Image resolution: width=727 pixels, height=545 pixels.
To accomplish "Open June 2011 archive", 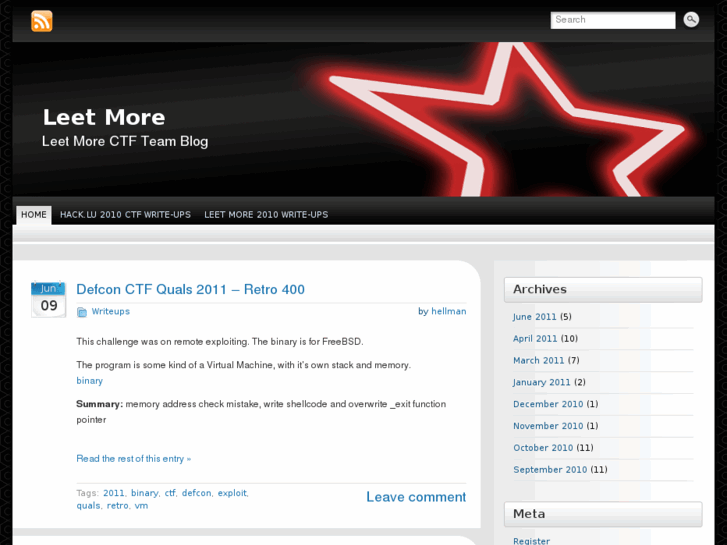I will click(x=534, y=317).
